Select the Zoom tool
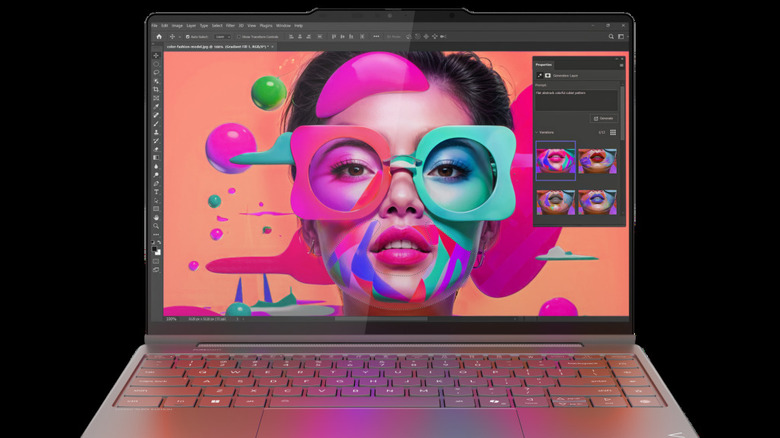 [156, 226]
